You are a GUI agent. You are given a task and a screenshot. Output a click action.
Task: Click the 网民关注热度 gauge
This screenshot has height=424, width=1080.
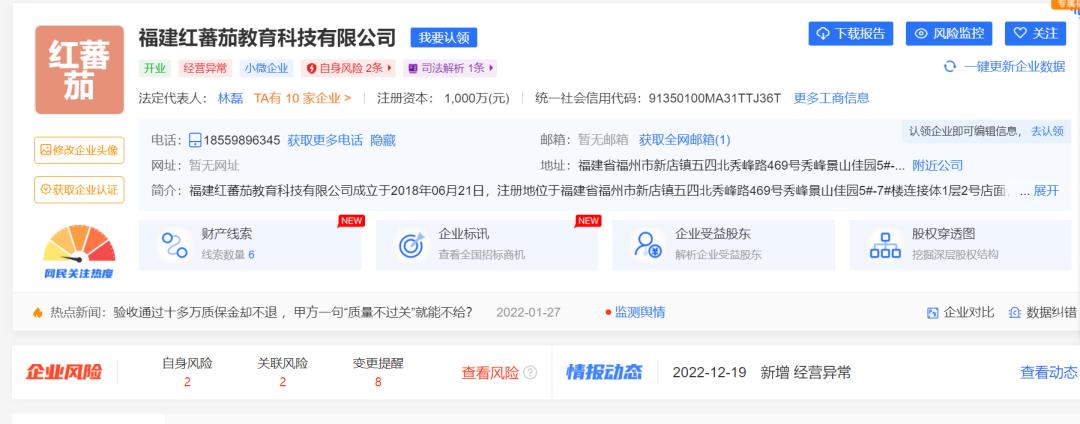click(79, 251)
